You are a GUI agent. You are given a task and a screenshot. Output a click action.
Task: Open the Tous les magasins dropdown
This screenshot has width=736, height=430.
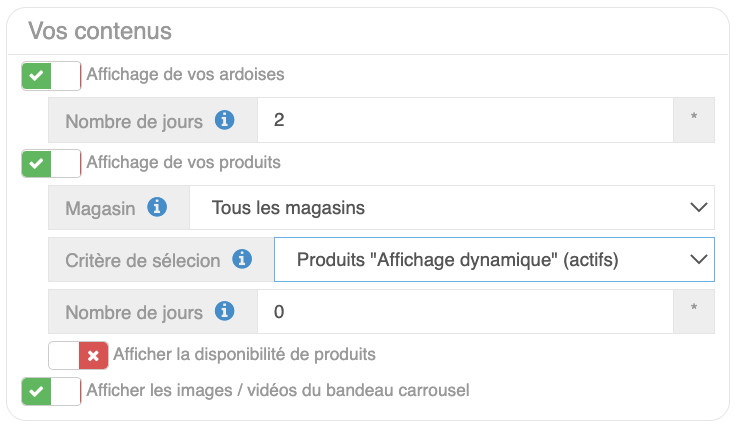click(x=451, y=208)
